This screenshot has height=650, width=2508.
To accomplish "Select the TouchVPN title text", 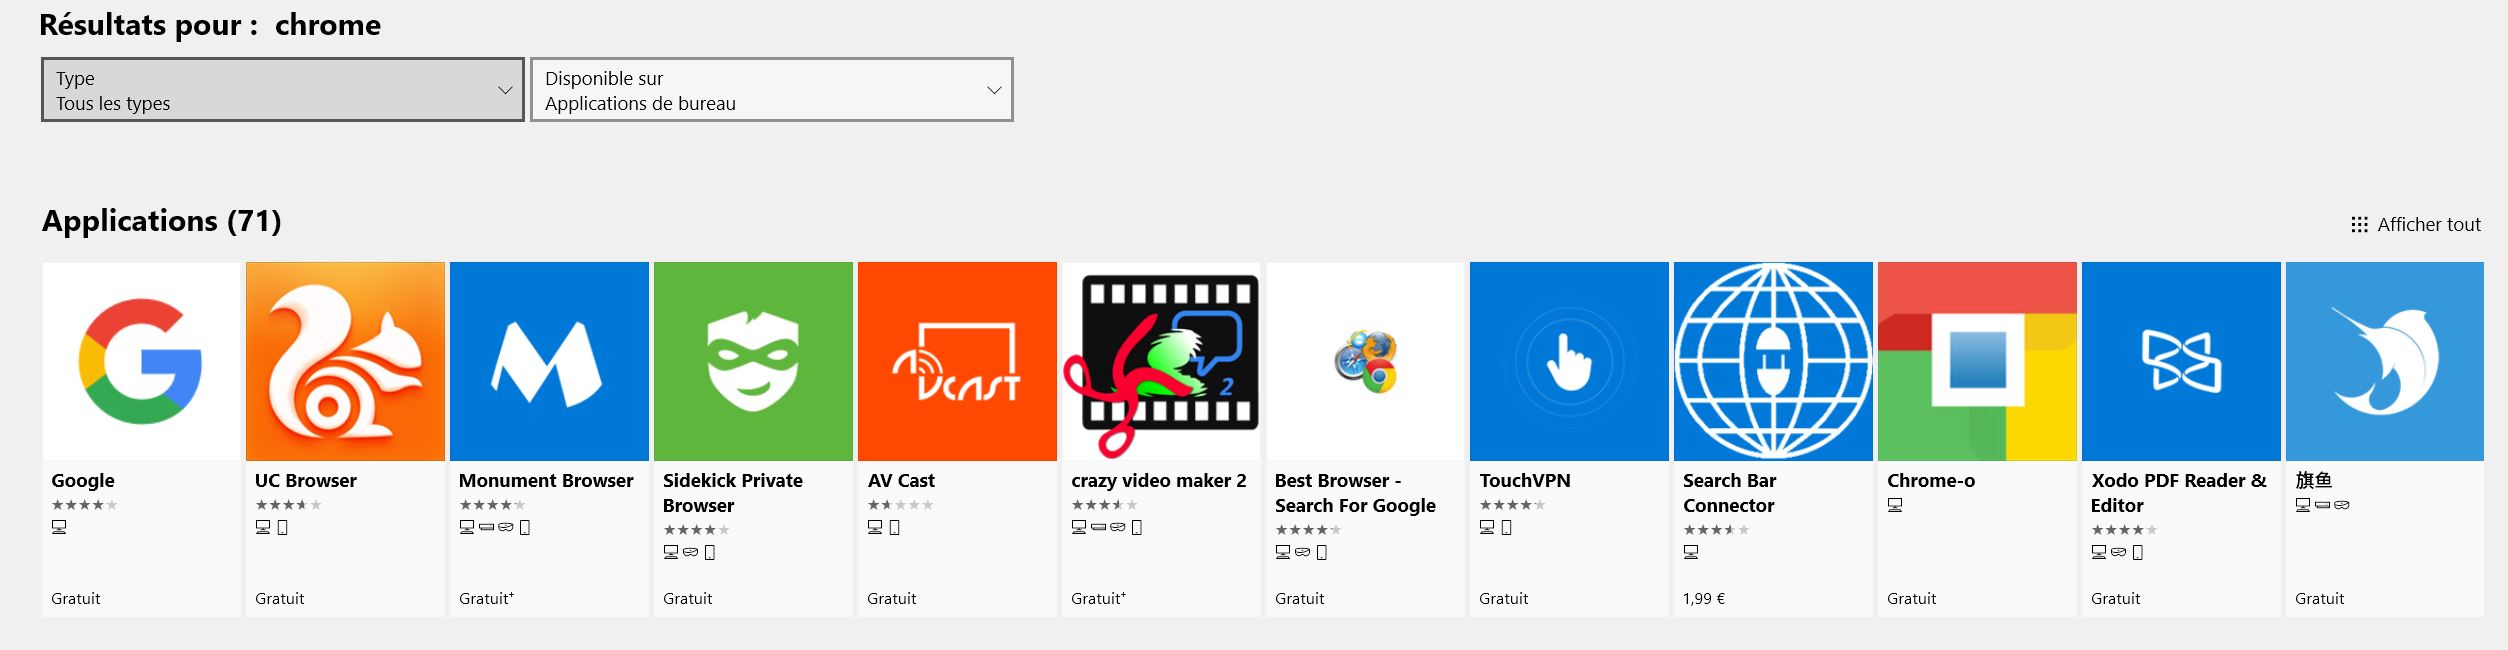I will tap(1525, 481).
